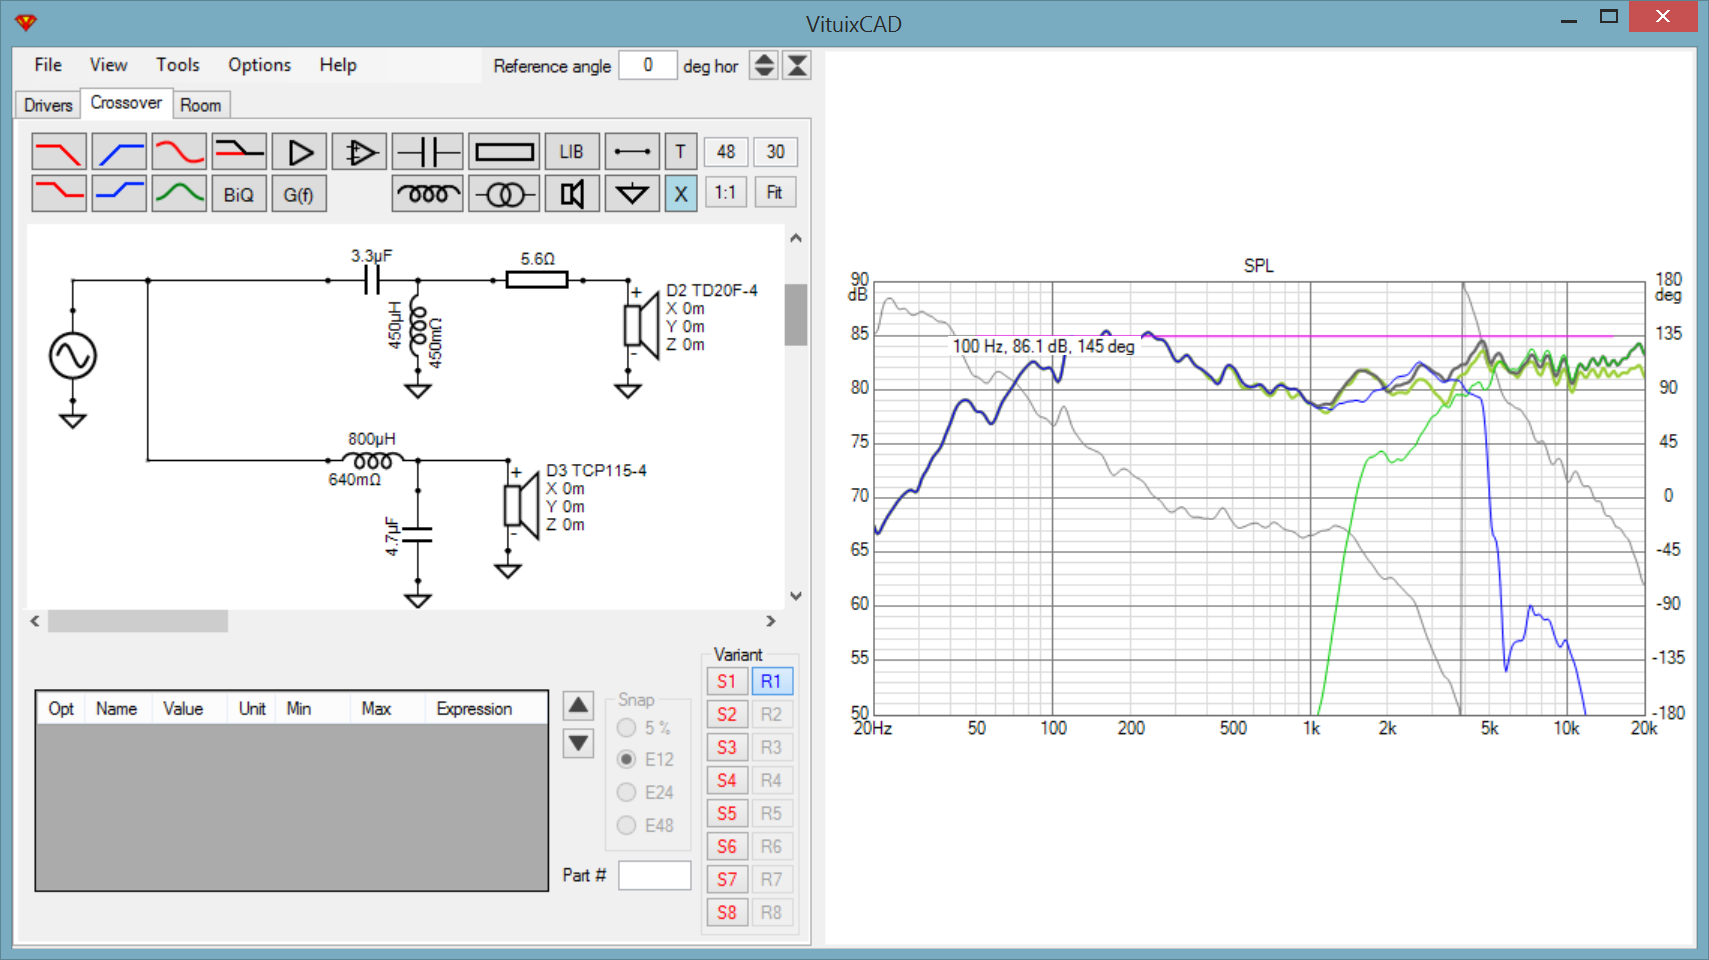The height and width of the screenshot is (960, 1709).
Task: Add a ground symbol component
Action: point(632,193)
